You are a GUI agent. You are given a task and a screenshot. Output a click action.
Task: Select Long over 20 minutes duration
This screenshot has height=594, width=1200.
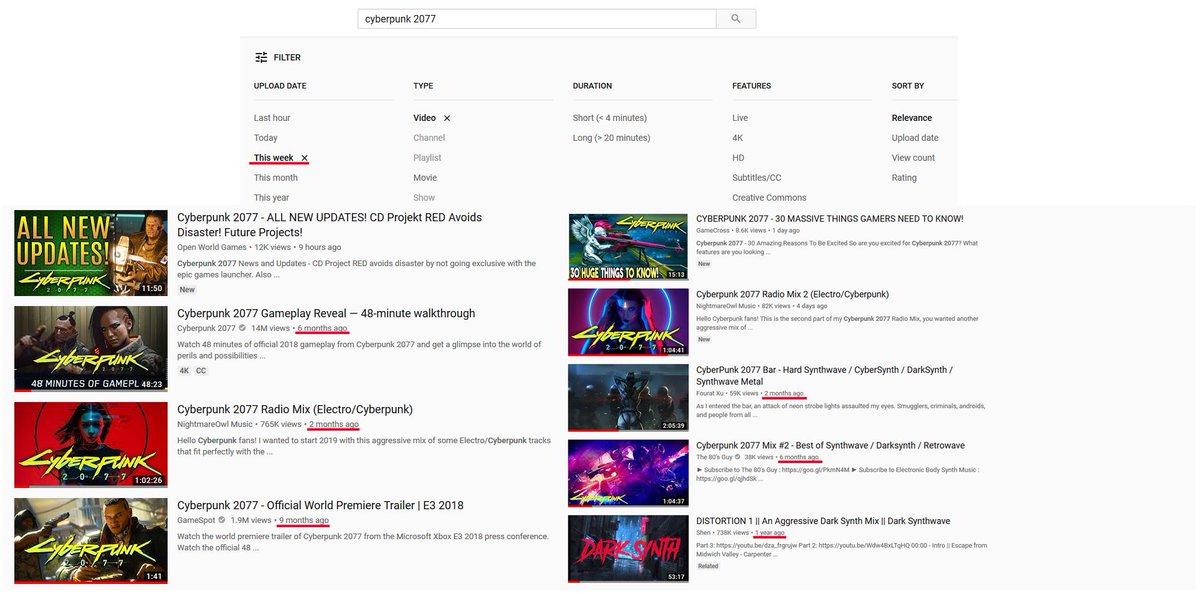coord(611,138)
